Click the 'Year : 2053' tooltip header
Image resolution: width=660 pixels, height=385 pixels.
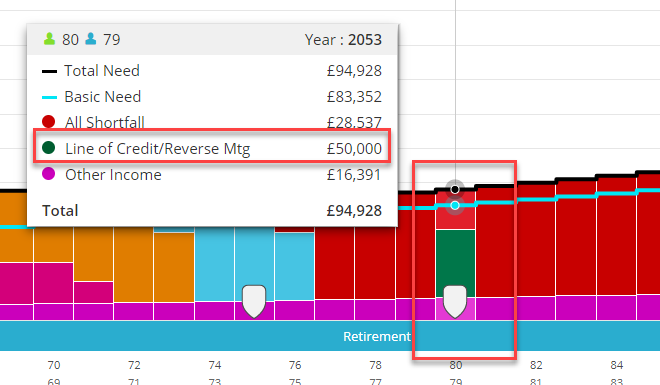343,40
